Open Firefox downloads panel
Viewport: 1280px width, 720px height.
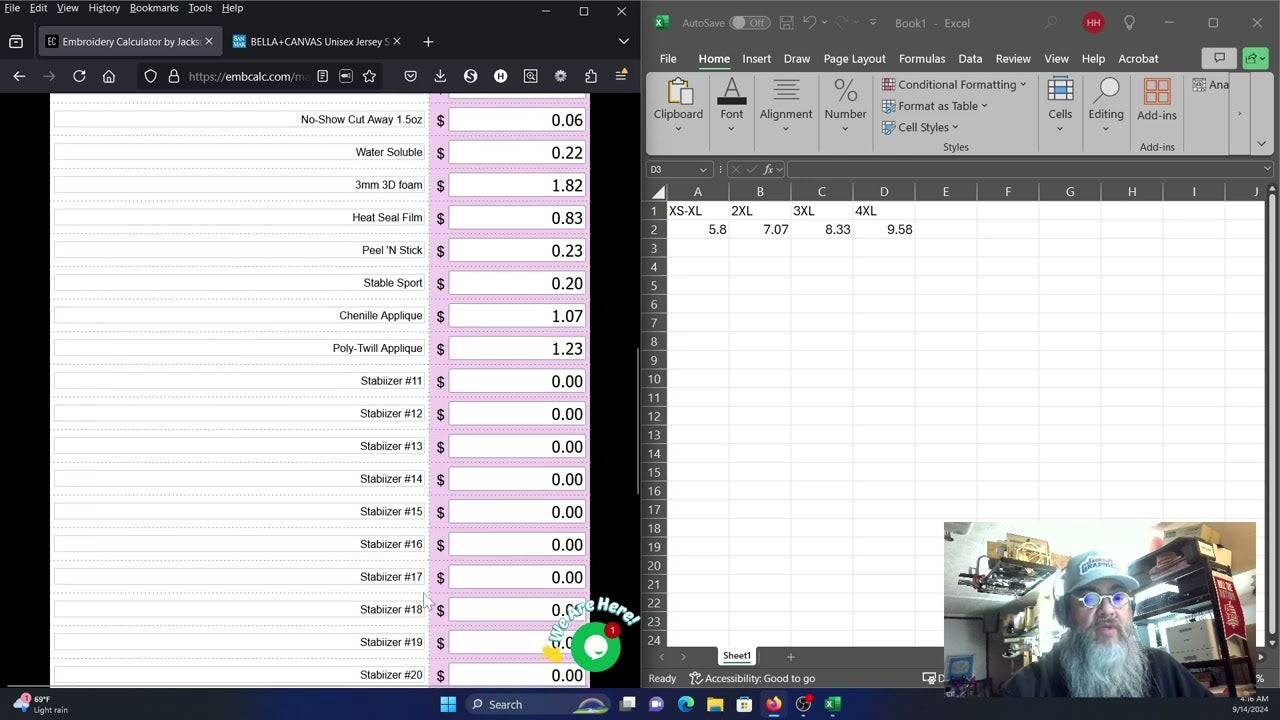click(440, 76)
